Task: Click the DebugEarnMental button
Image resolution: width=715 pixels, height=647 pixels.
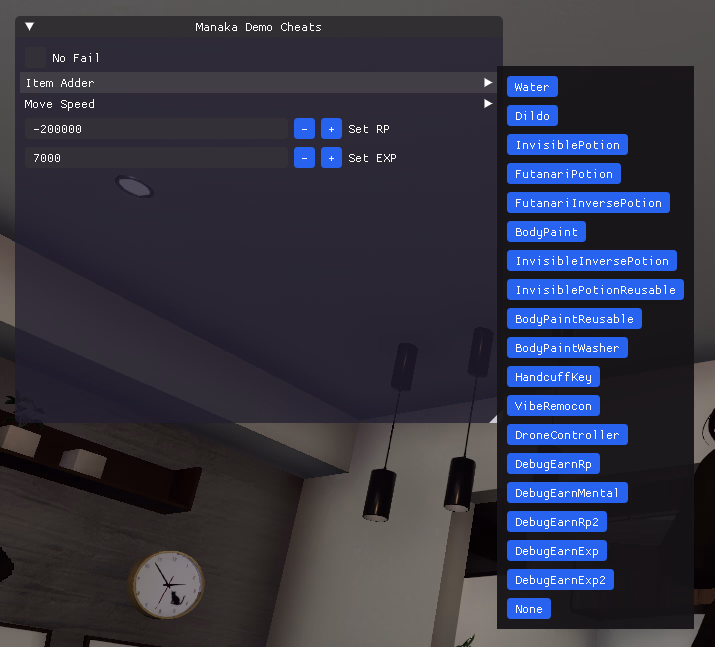Action: 567,492
